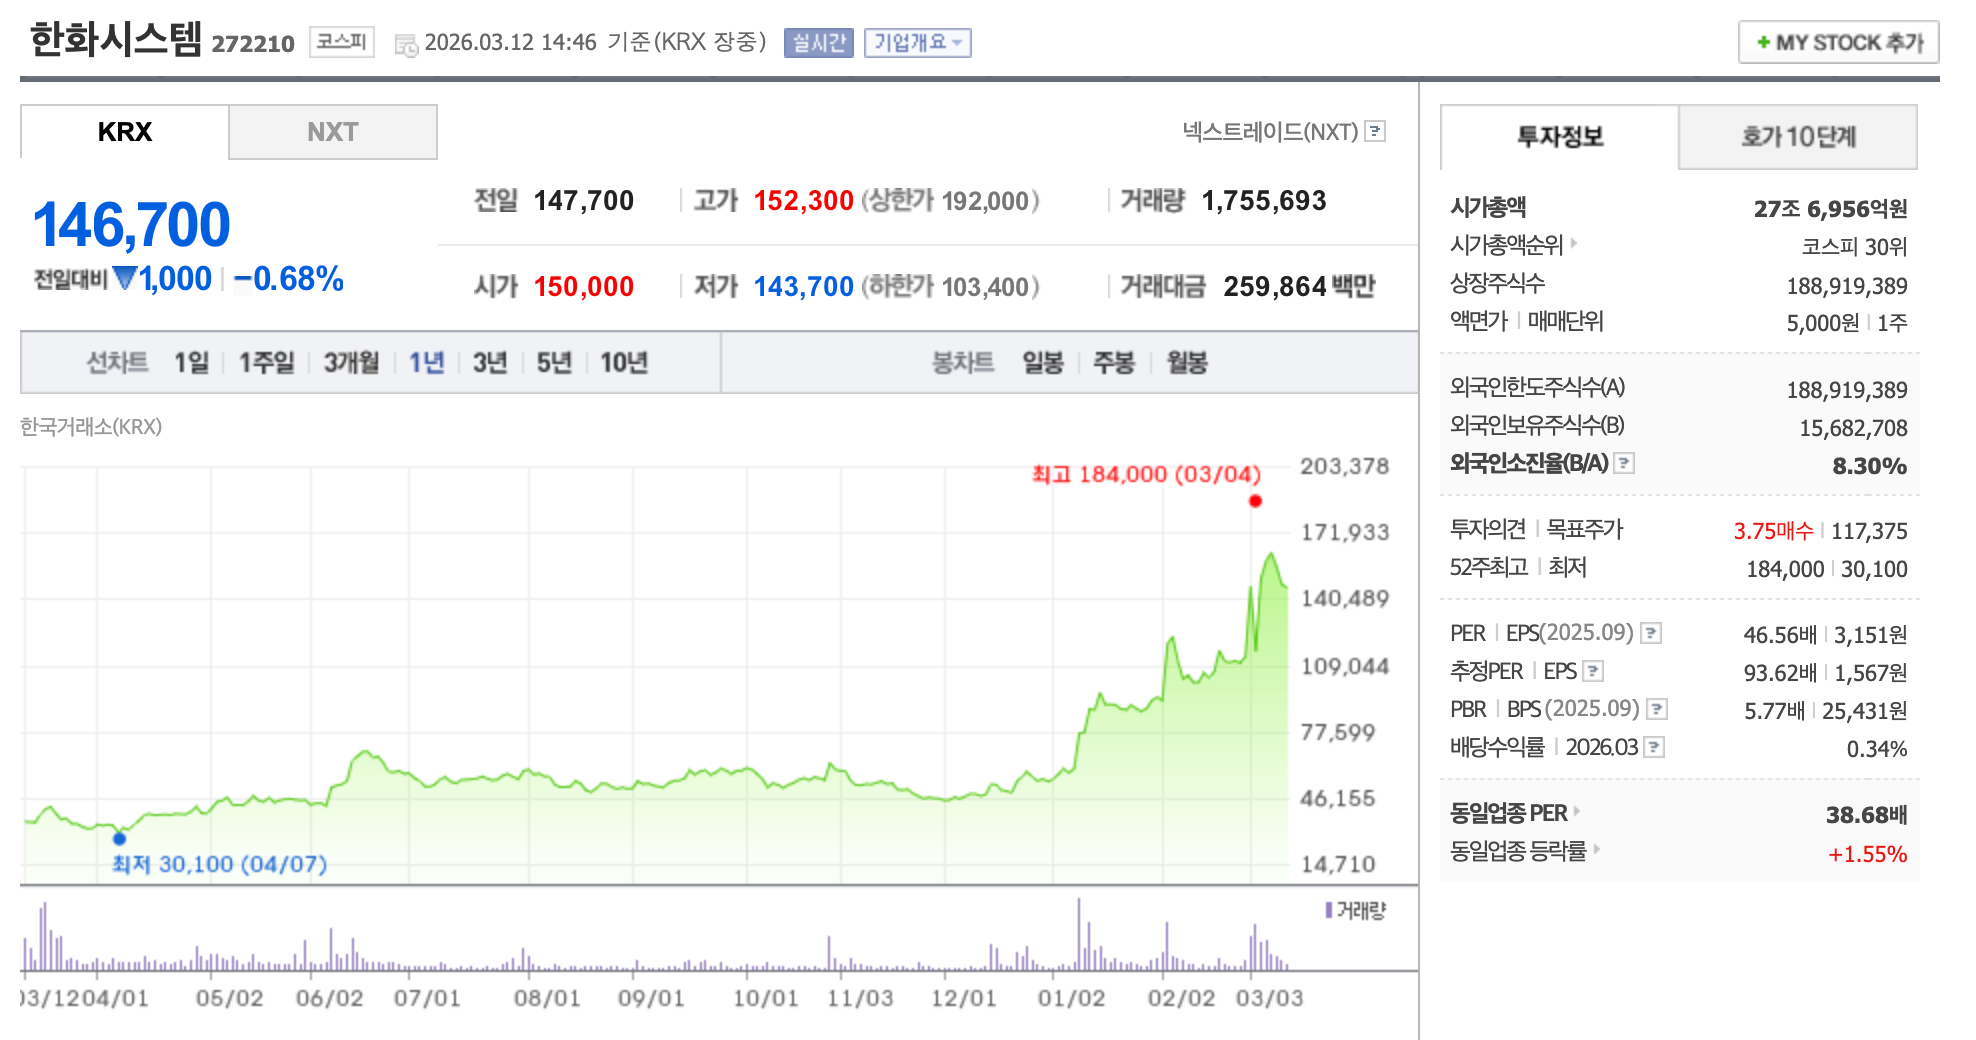Click the current price 146,700
Screen dimensions: 1976x1040
(x=132, y=224)
